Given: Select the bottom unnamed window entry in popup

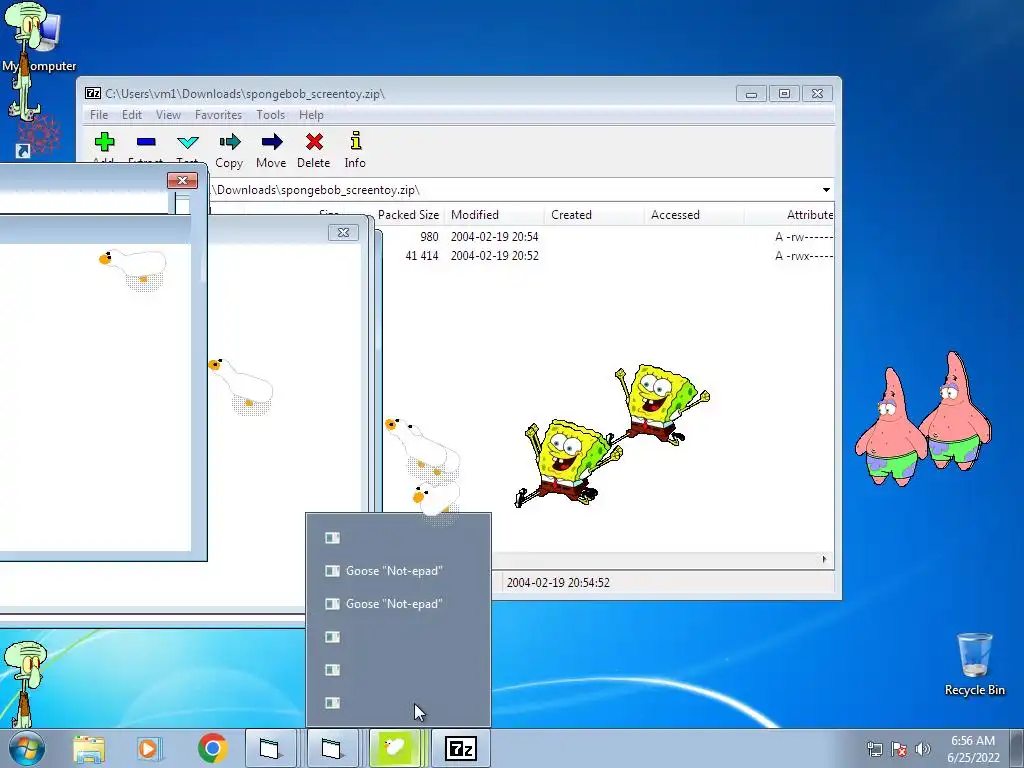Looking at the screenshot, I should 398,703.
